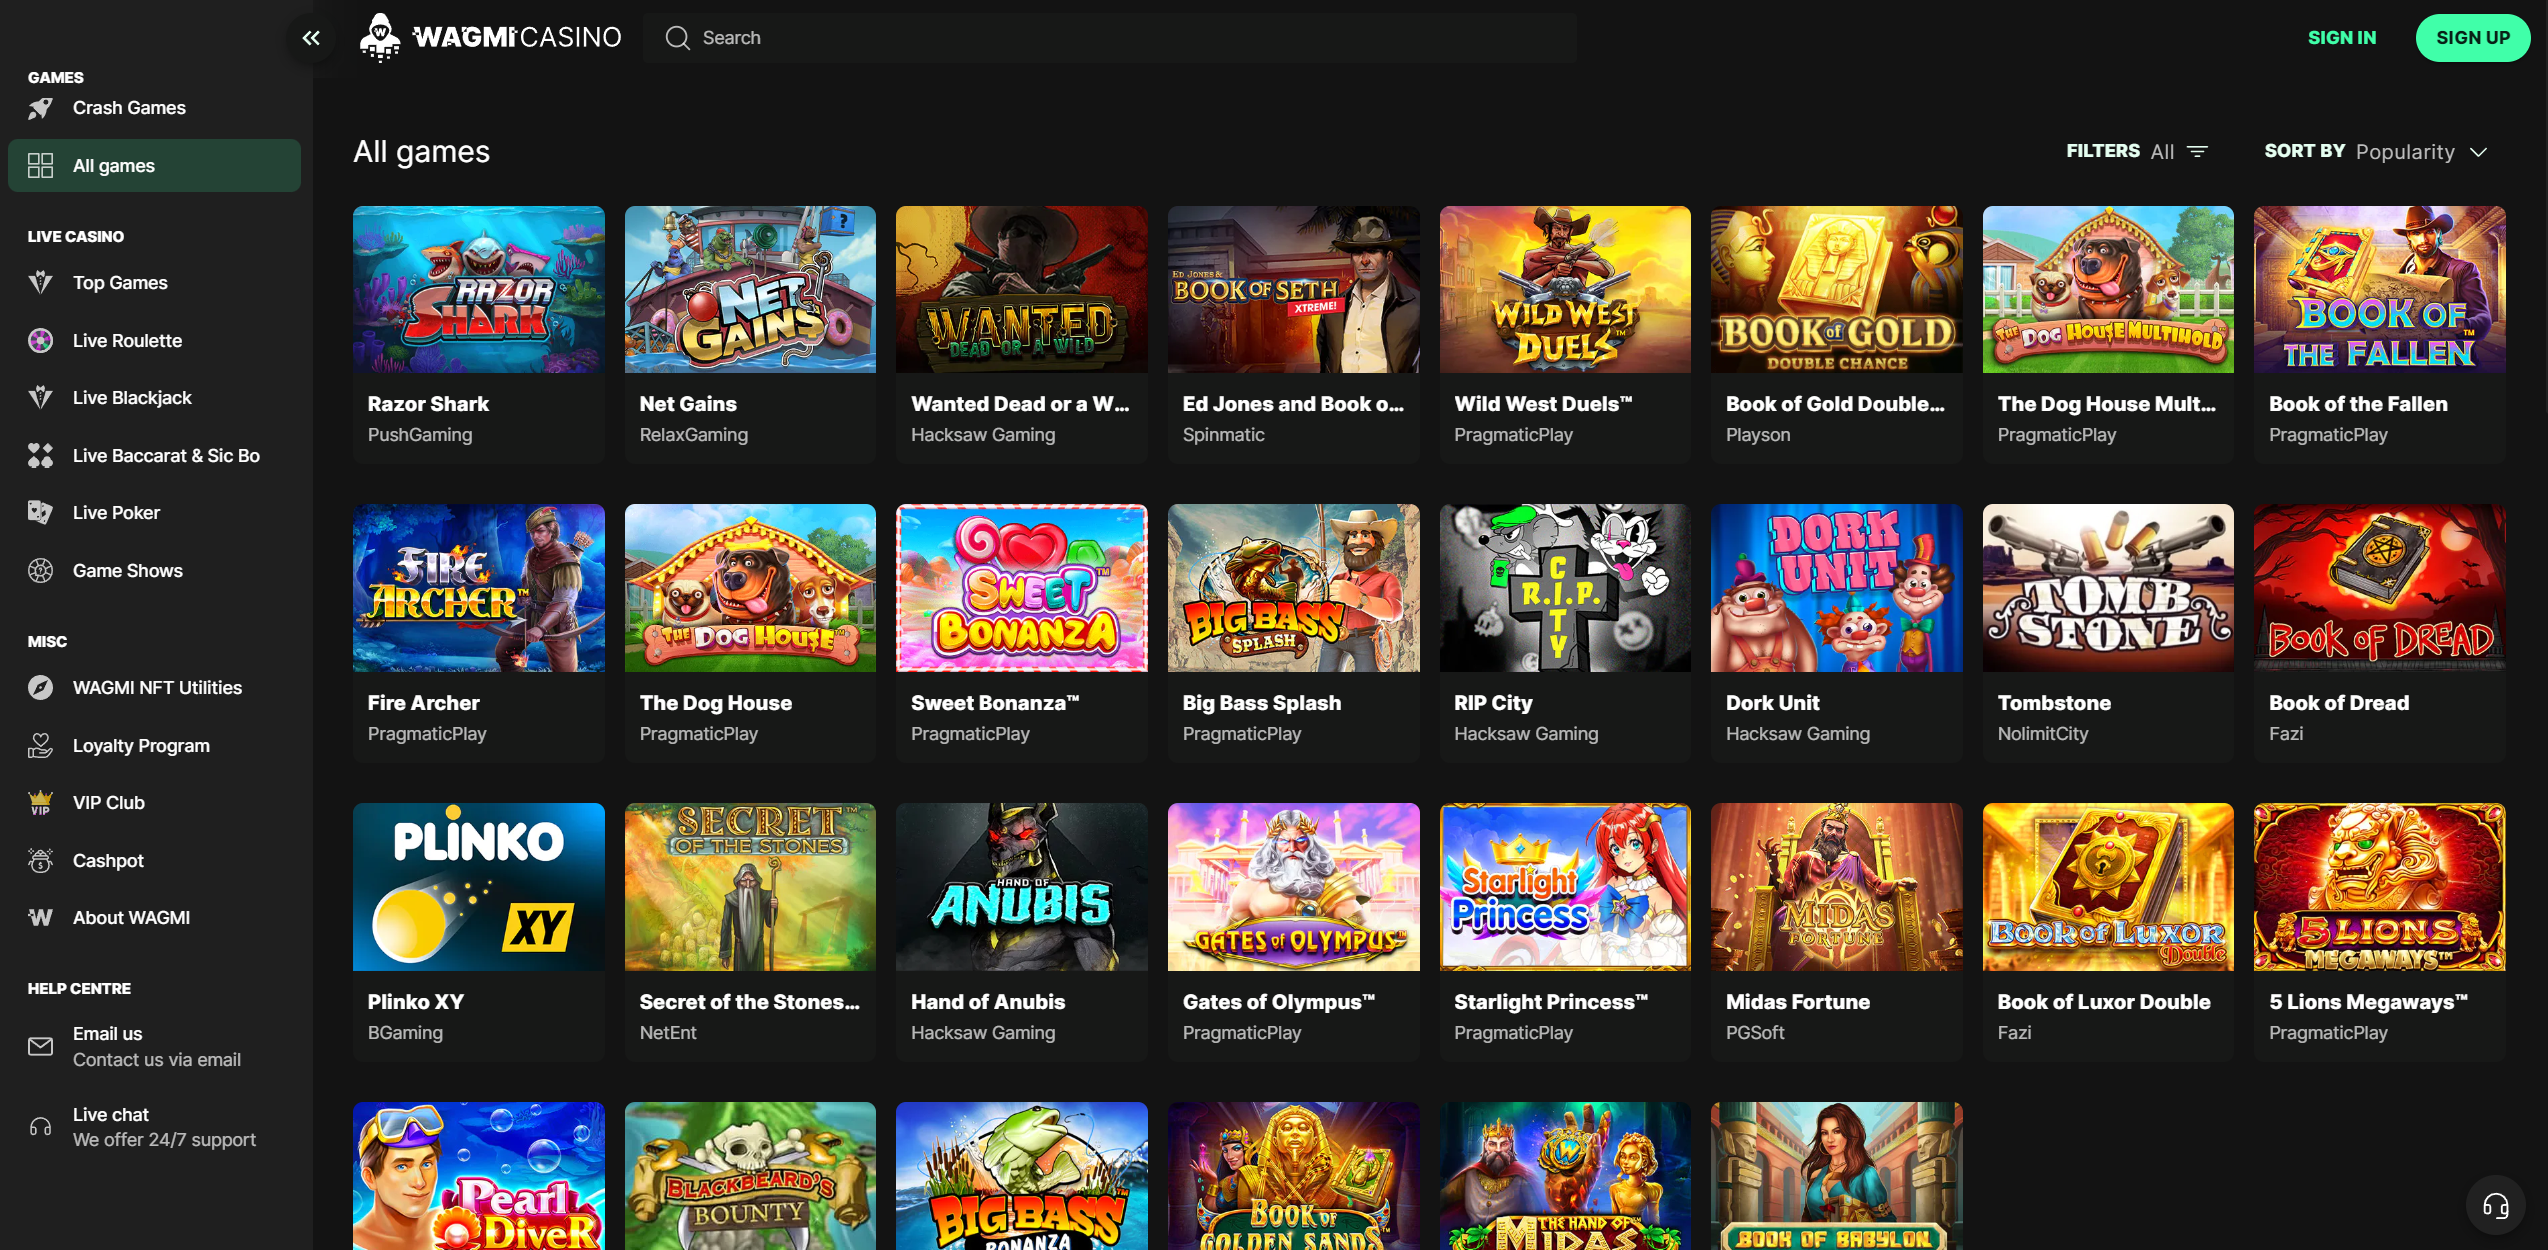The image size is (2548, 1250).
Task: Click the WAGMI NFT Utilities compass icon
Action: point(40,688)
